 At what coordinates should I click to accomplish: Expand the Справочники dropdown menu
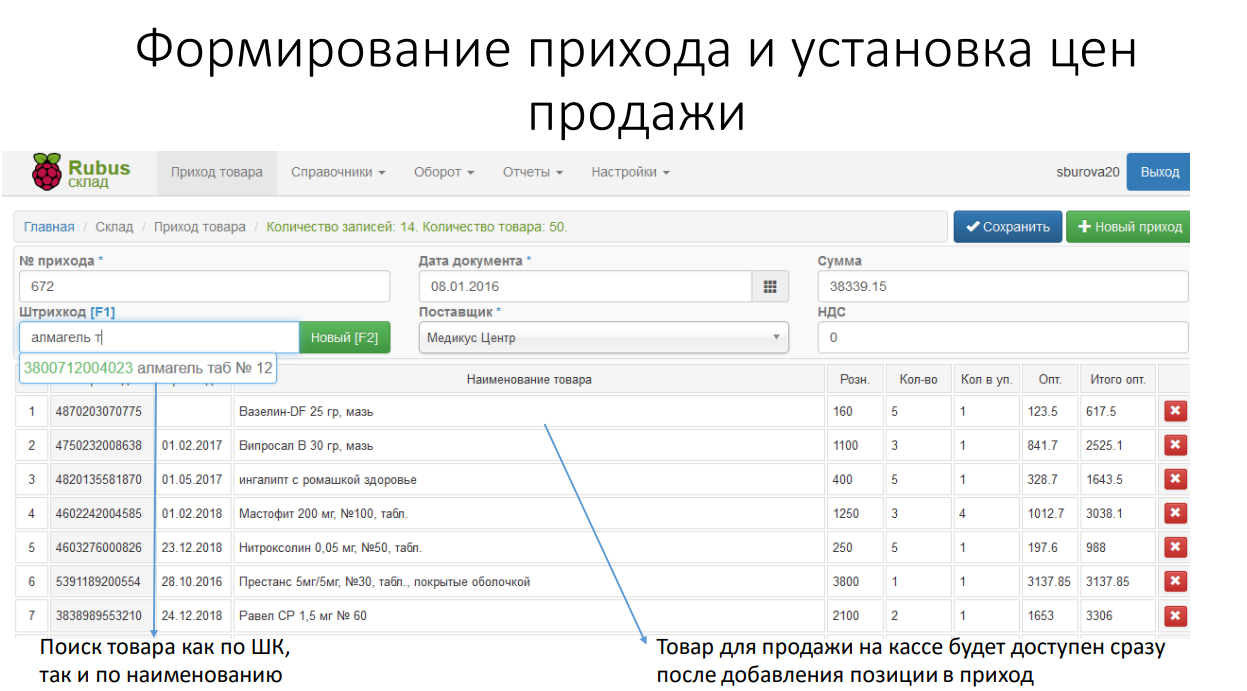click(x=338, y=172)
